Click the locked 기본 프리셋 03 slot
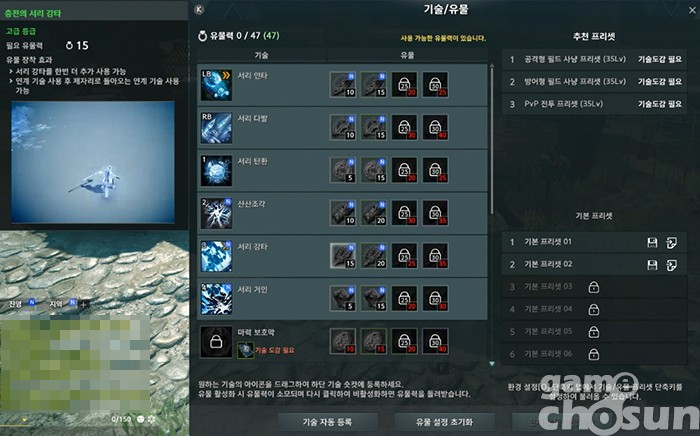Screen dimensions: 700x436 tap(594, 287)
